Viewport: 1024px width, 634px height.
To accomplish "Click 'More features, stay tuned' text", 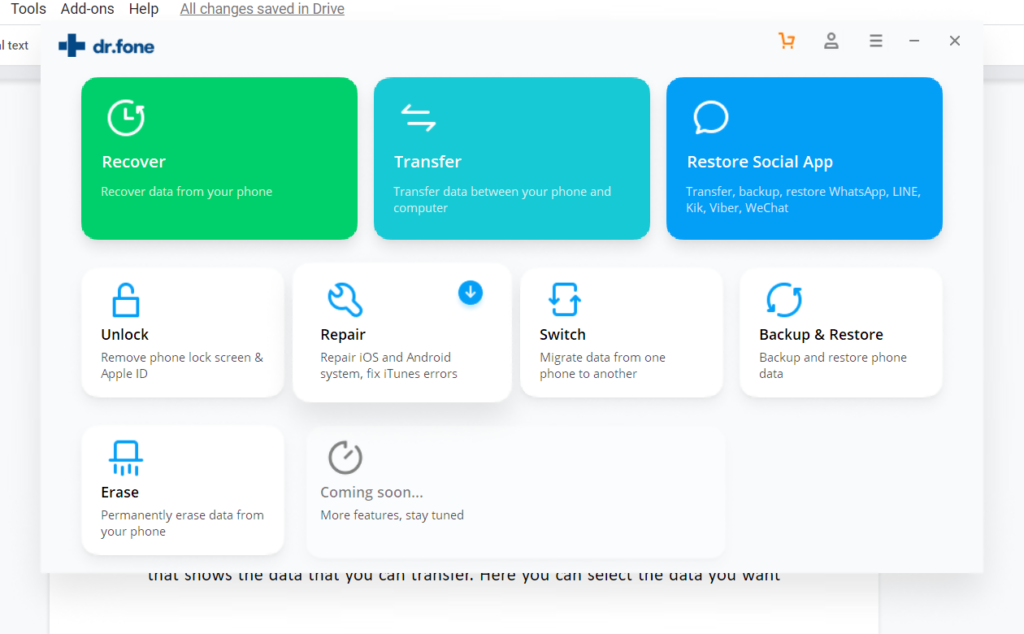I will tap(392, 515).
